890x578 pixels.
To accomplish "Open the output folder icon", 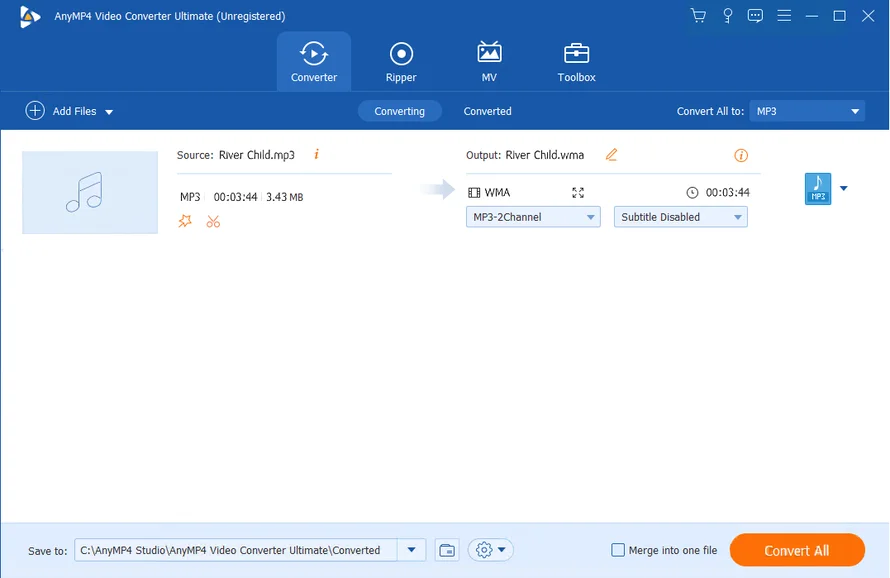I will click(x=447, y=550).
